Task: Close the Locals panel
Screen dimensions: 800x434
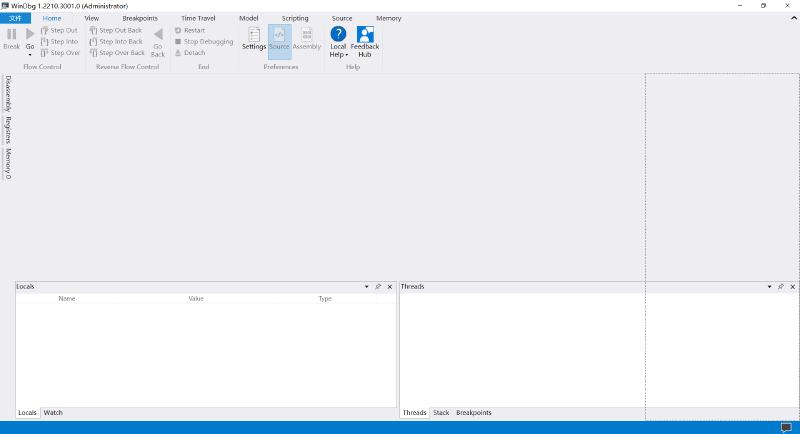Action: (x=390, y=287)
